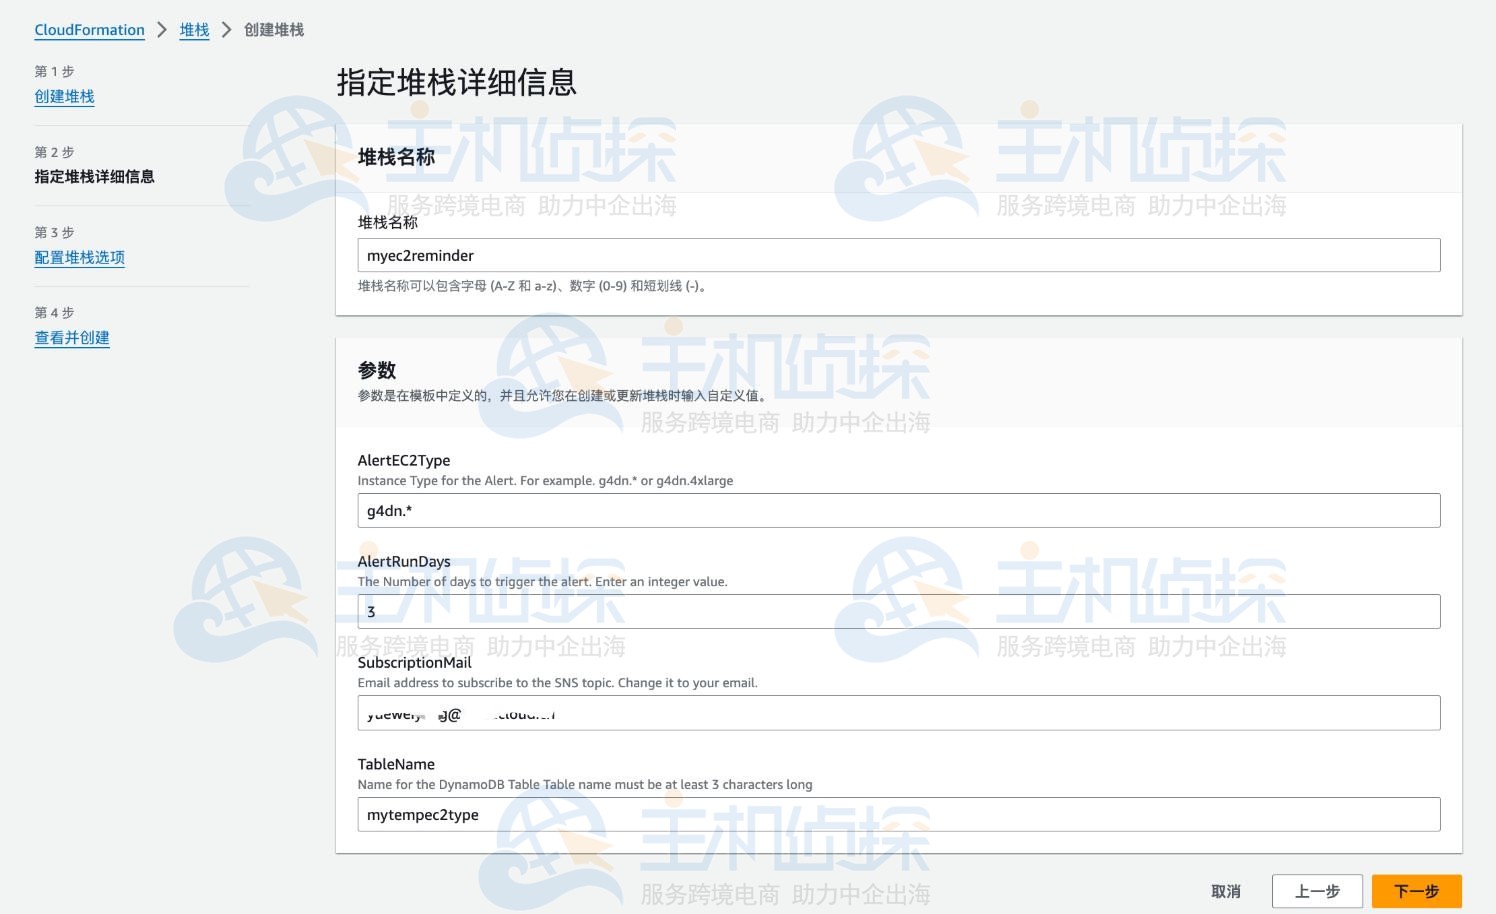Click the orange 下一步 button

[1415, 891]
